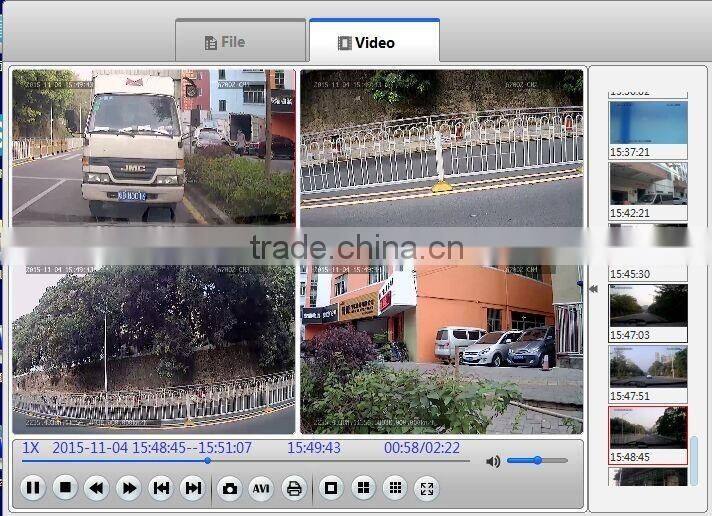Print using the printer icon
Viewport: 712px width, 516px height.
click(294, 488)
